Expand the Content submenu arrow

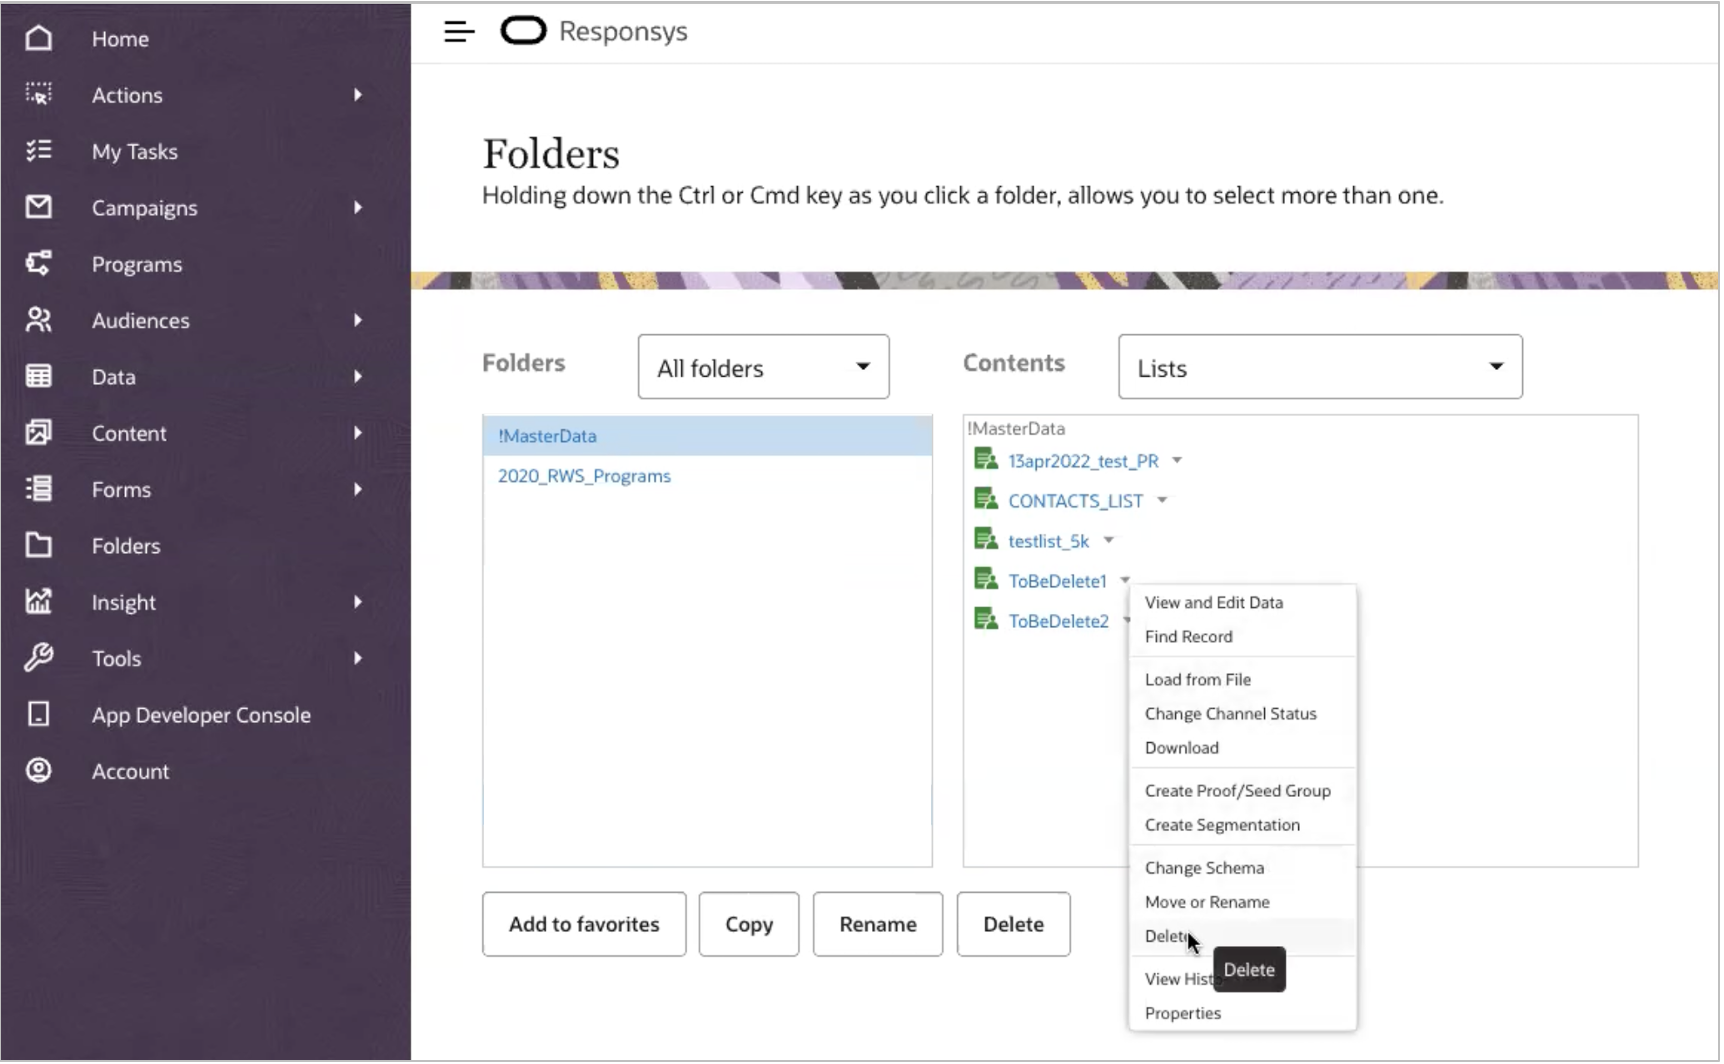[x=358, y=432]
